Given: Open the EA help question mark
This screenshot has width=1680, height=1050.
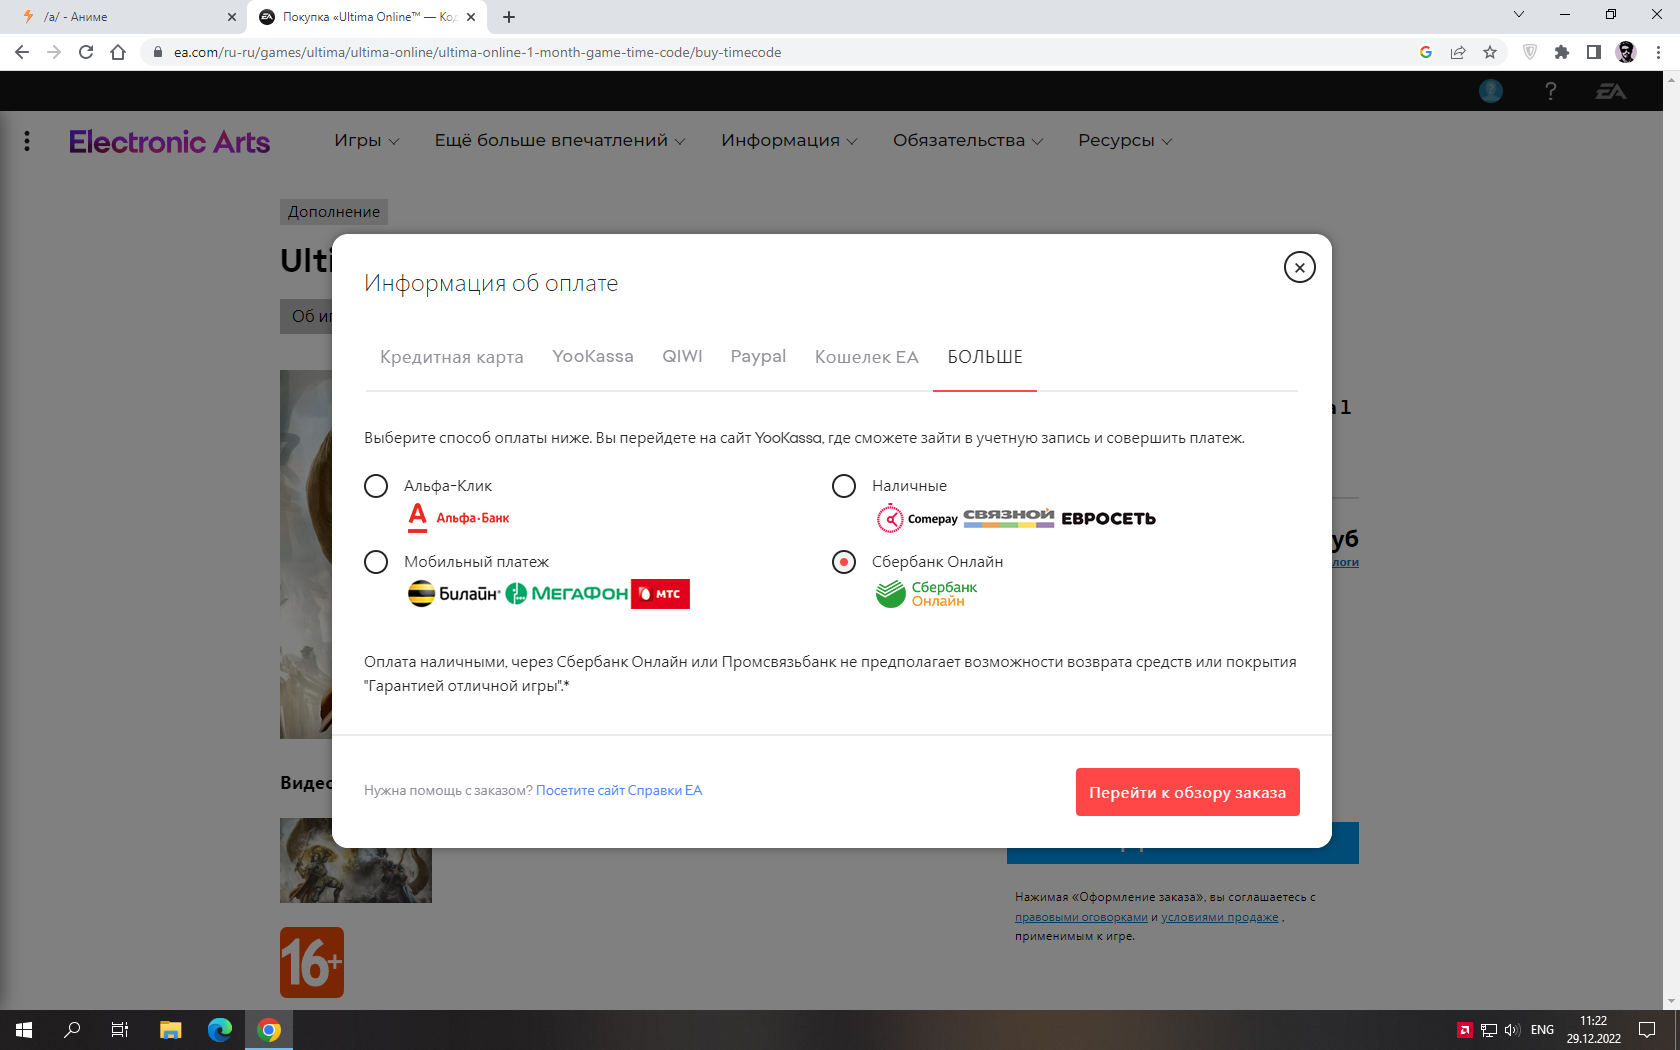Looking at the screenshot, I should tap(1551, 91).
